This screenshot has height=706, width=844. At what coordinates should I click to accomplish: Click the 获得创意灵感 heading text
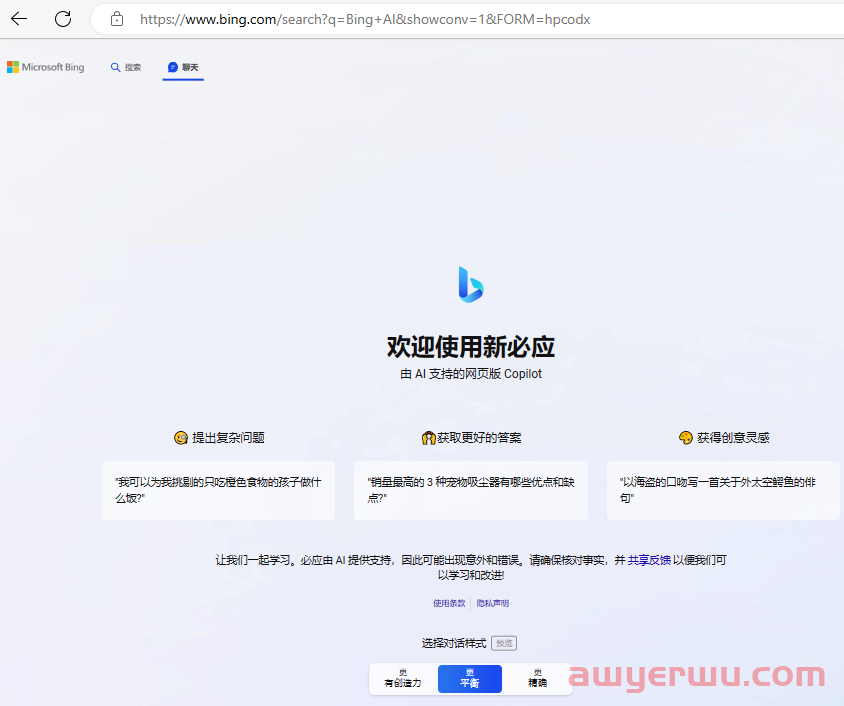(x=733, y=438)
